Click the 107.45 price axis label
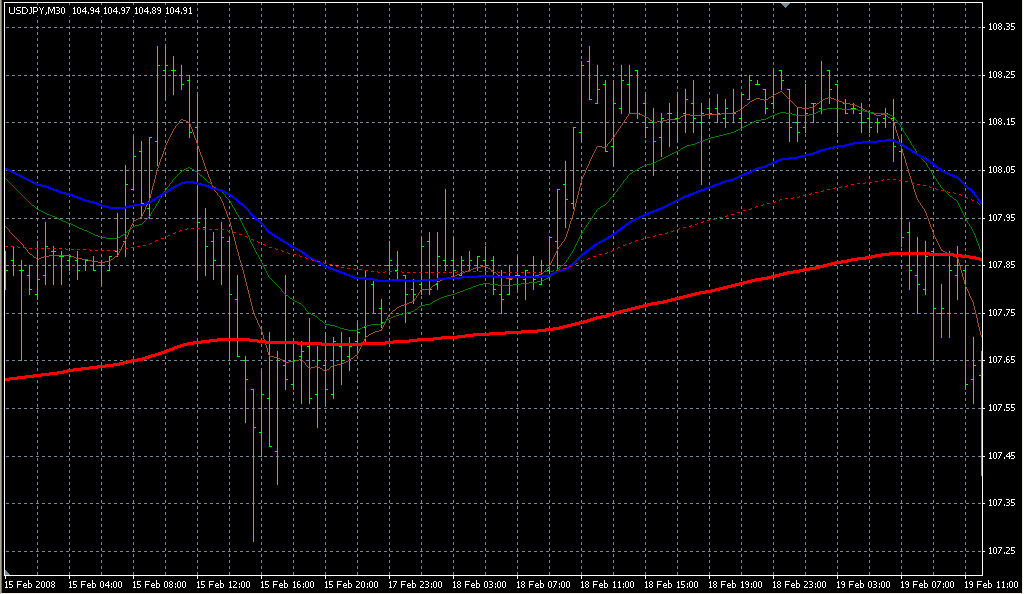This screenshot has height=594, width=1024. 1001,455
